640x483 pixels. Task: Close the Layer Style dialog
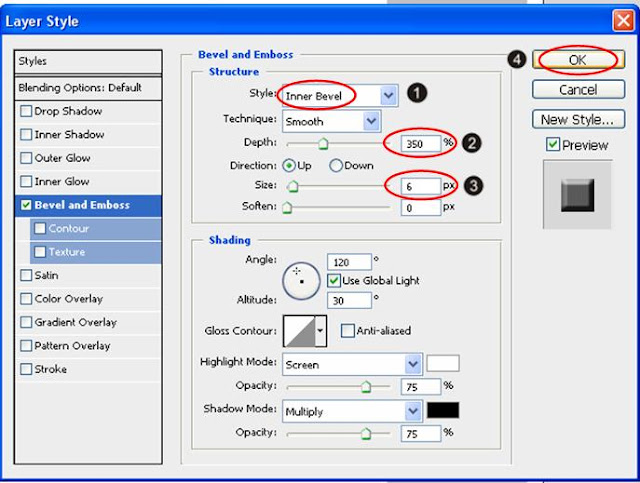[623, 20]
